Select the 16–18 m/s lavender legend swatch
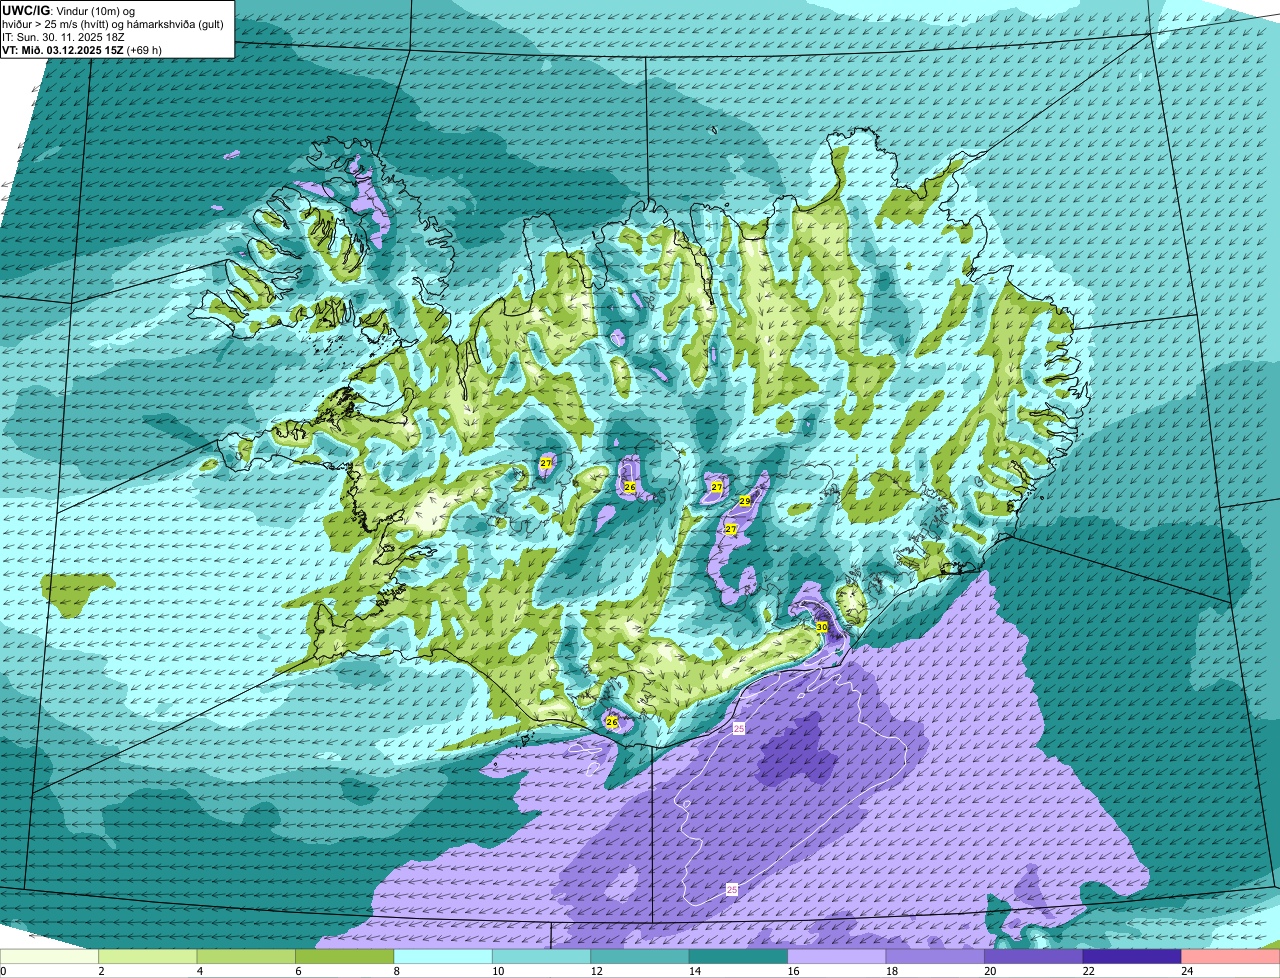1280x978 pixels. click(x=837, y=956)
